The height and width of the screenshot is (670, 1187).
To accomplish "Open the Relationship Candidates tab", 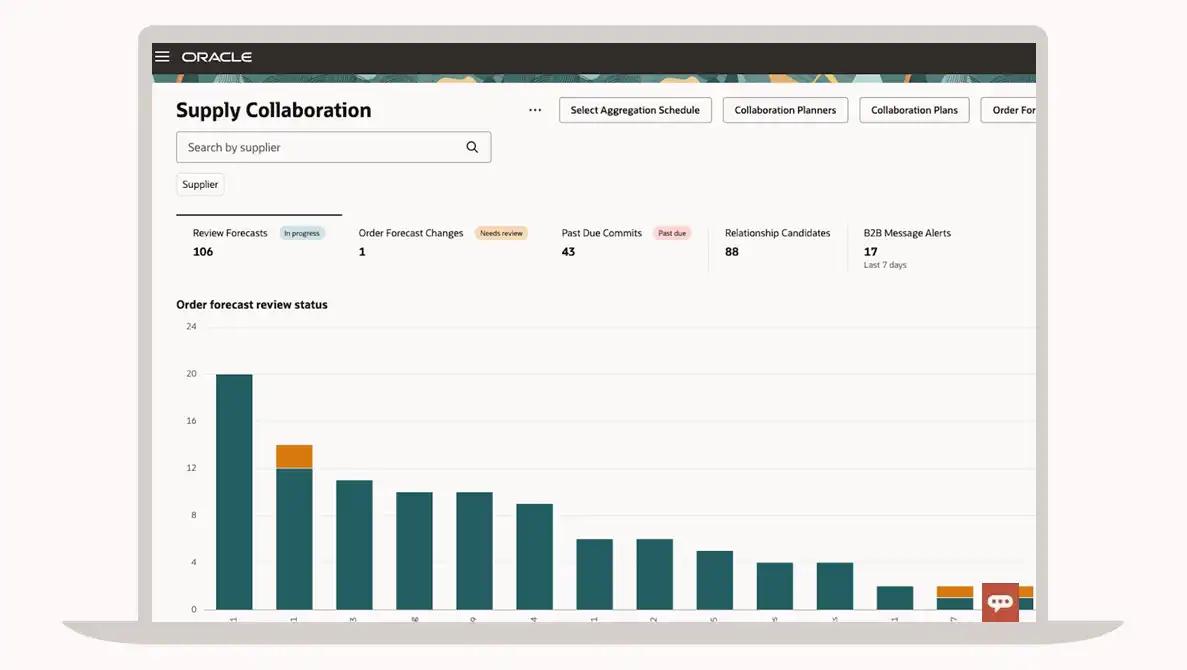I will pyautogui.click(x=777, y=233).
